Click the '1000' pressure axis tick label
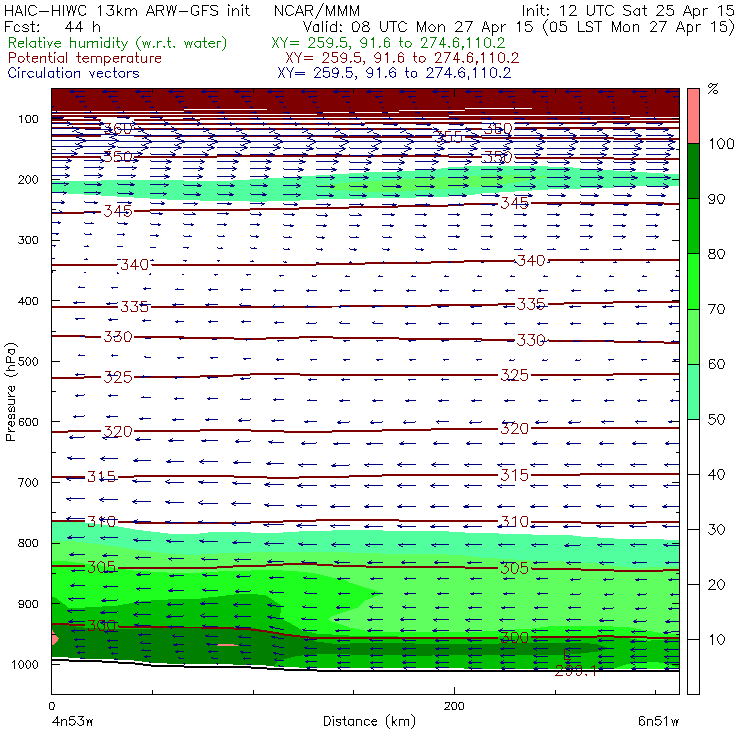 25,664
